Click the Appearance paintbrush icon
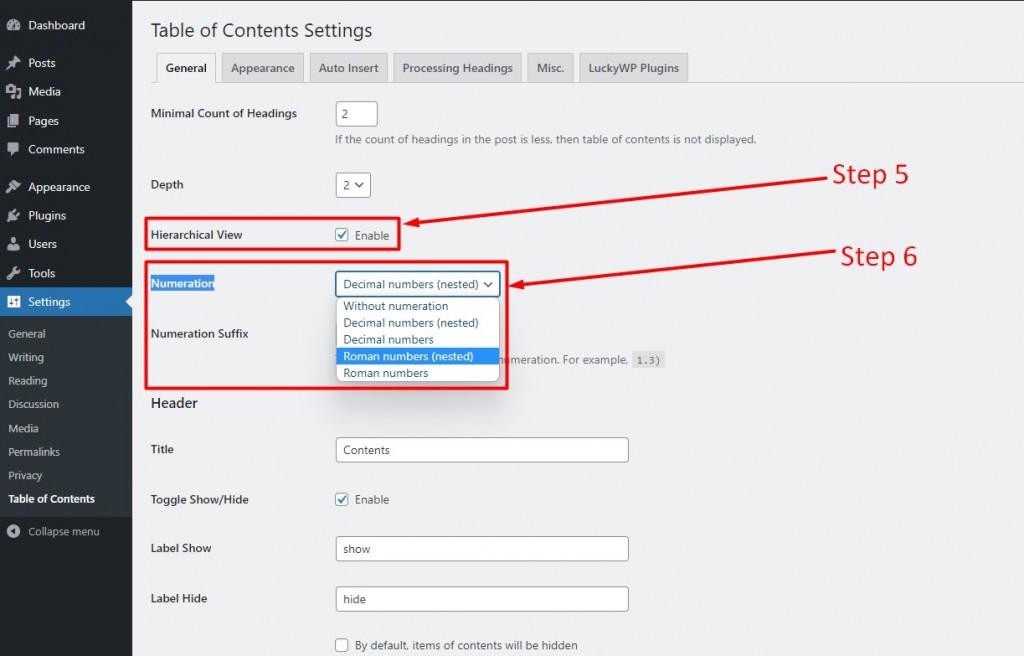The width and height of the screenshot is (1024, 656). click(x=13, y=187)
